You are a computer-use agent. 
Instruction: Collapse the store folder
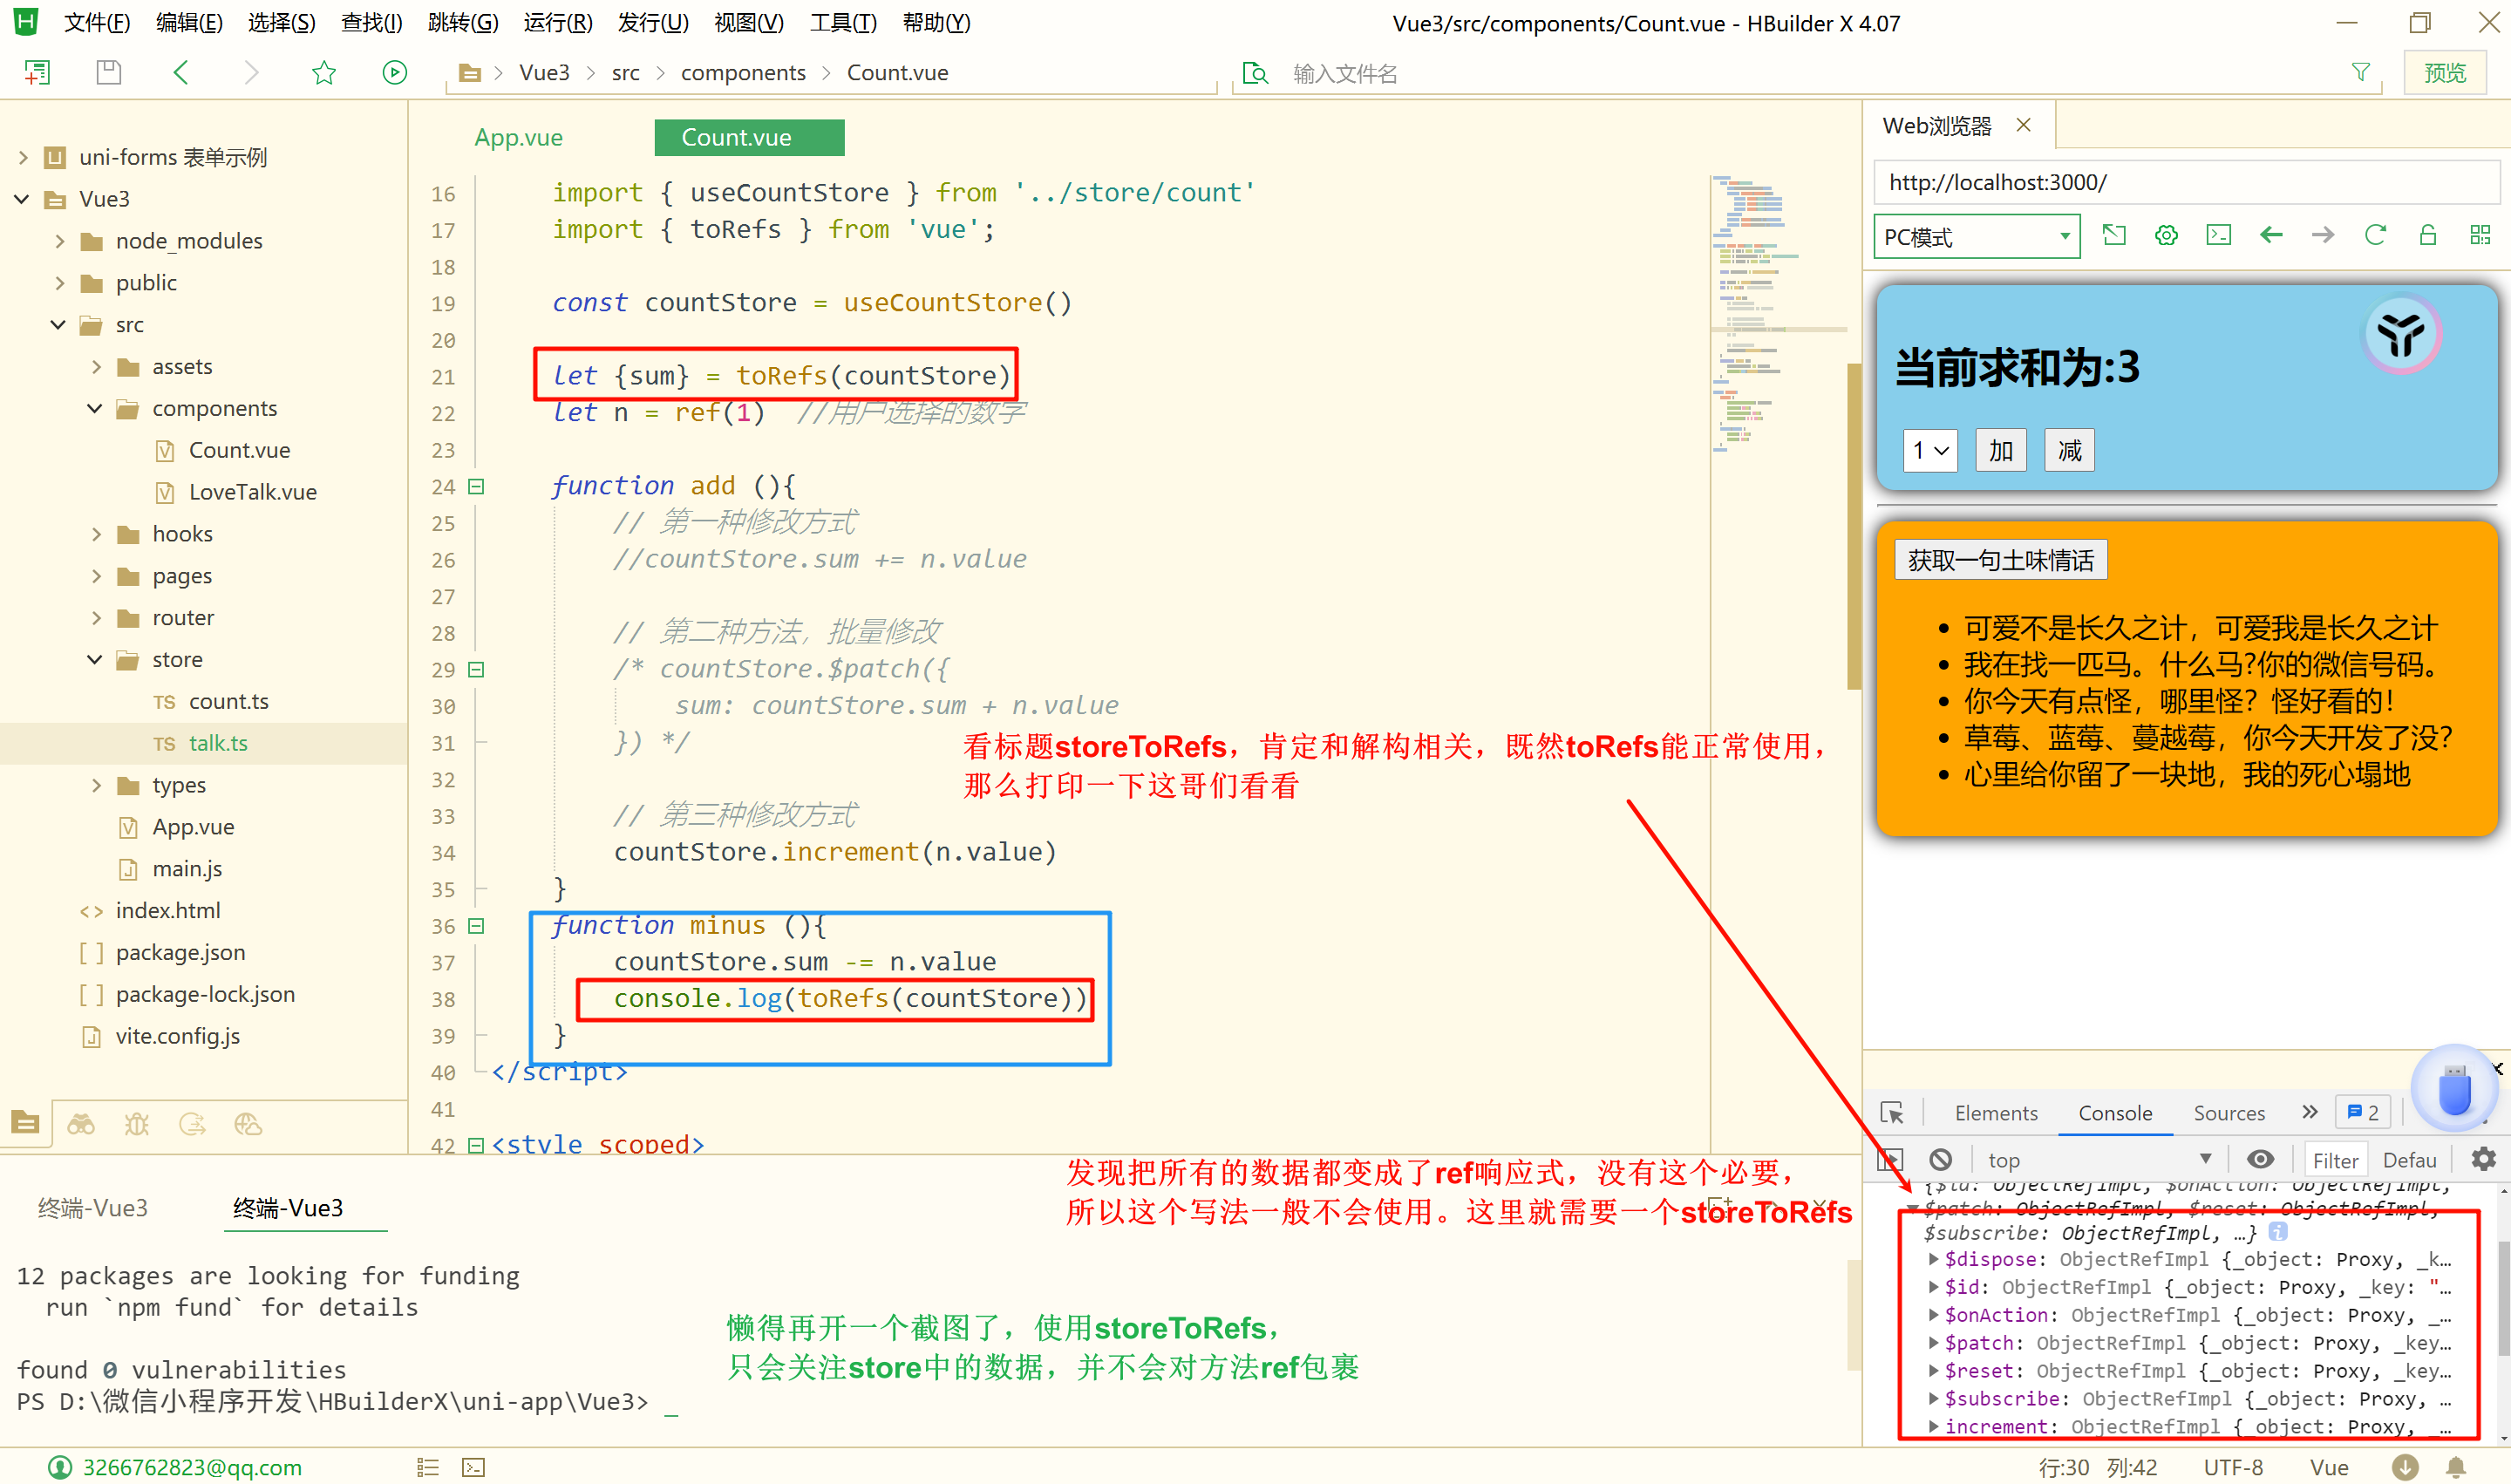[95, 659]
